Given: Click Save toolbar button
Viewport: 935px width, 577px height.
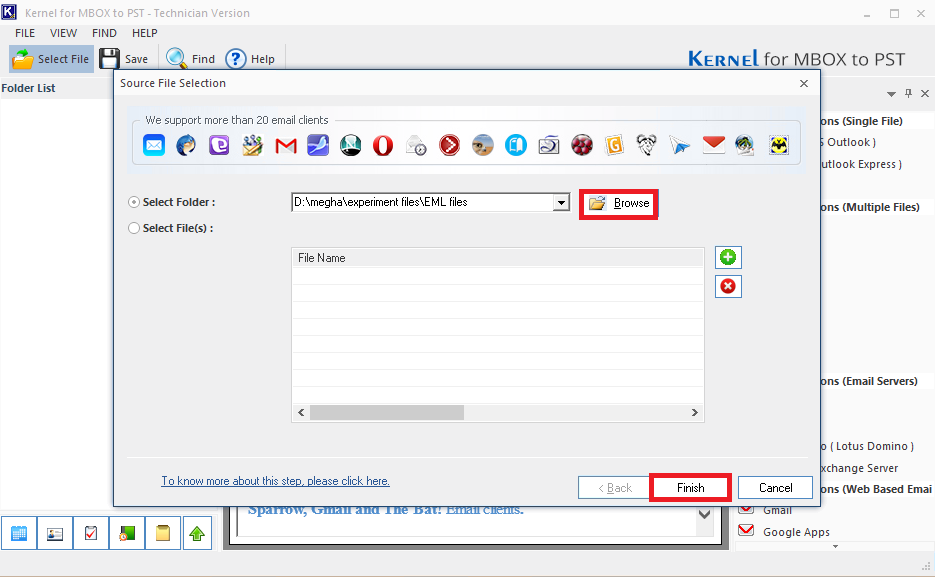Looking at the screenshot, I should [x=124, y=59].
